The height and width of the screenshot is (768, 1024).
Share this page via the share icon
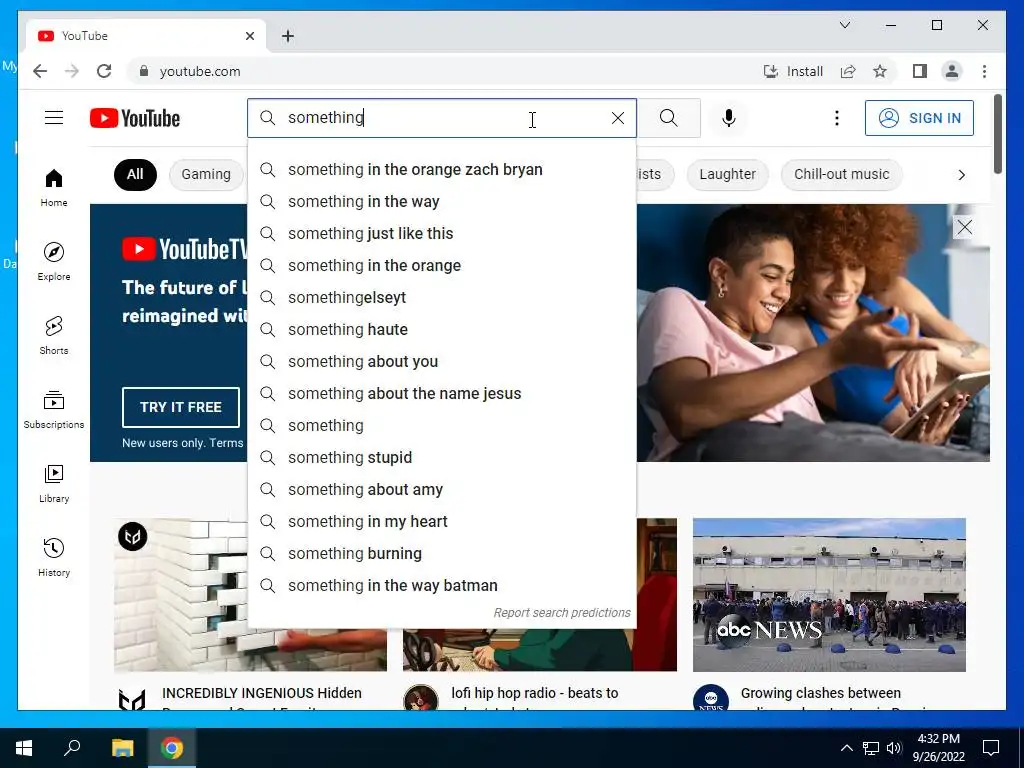[x=848, y=71]
